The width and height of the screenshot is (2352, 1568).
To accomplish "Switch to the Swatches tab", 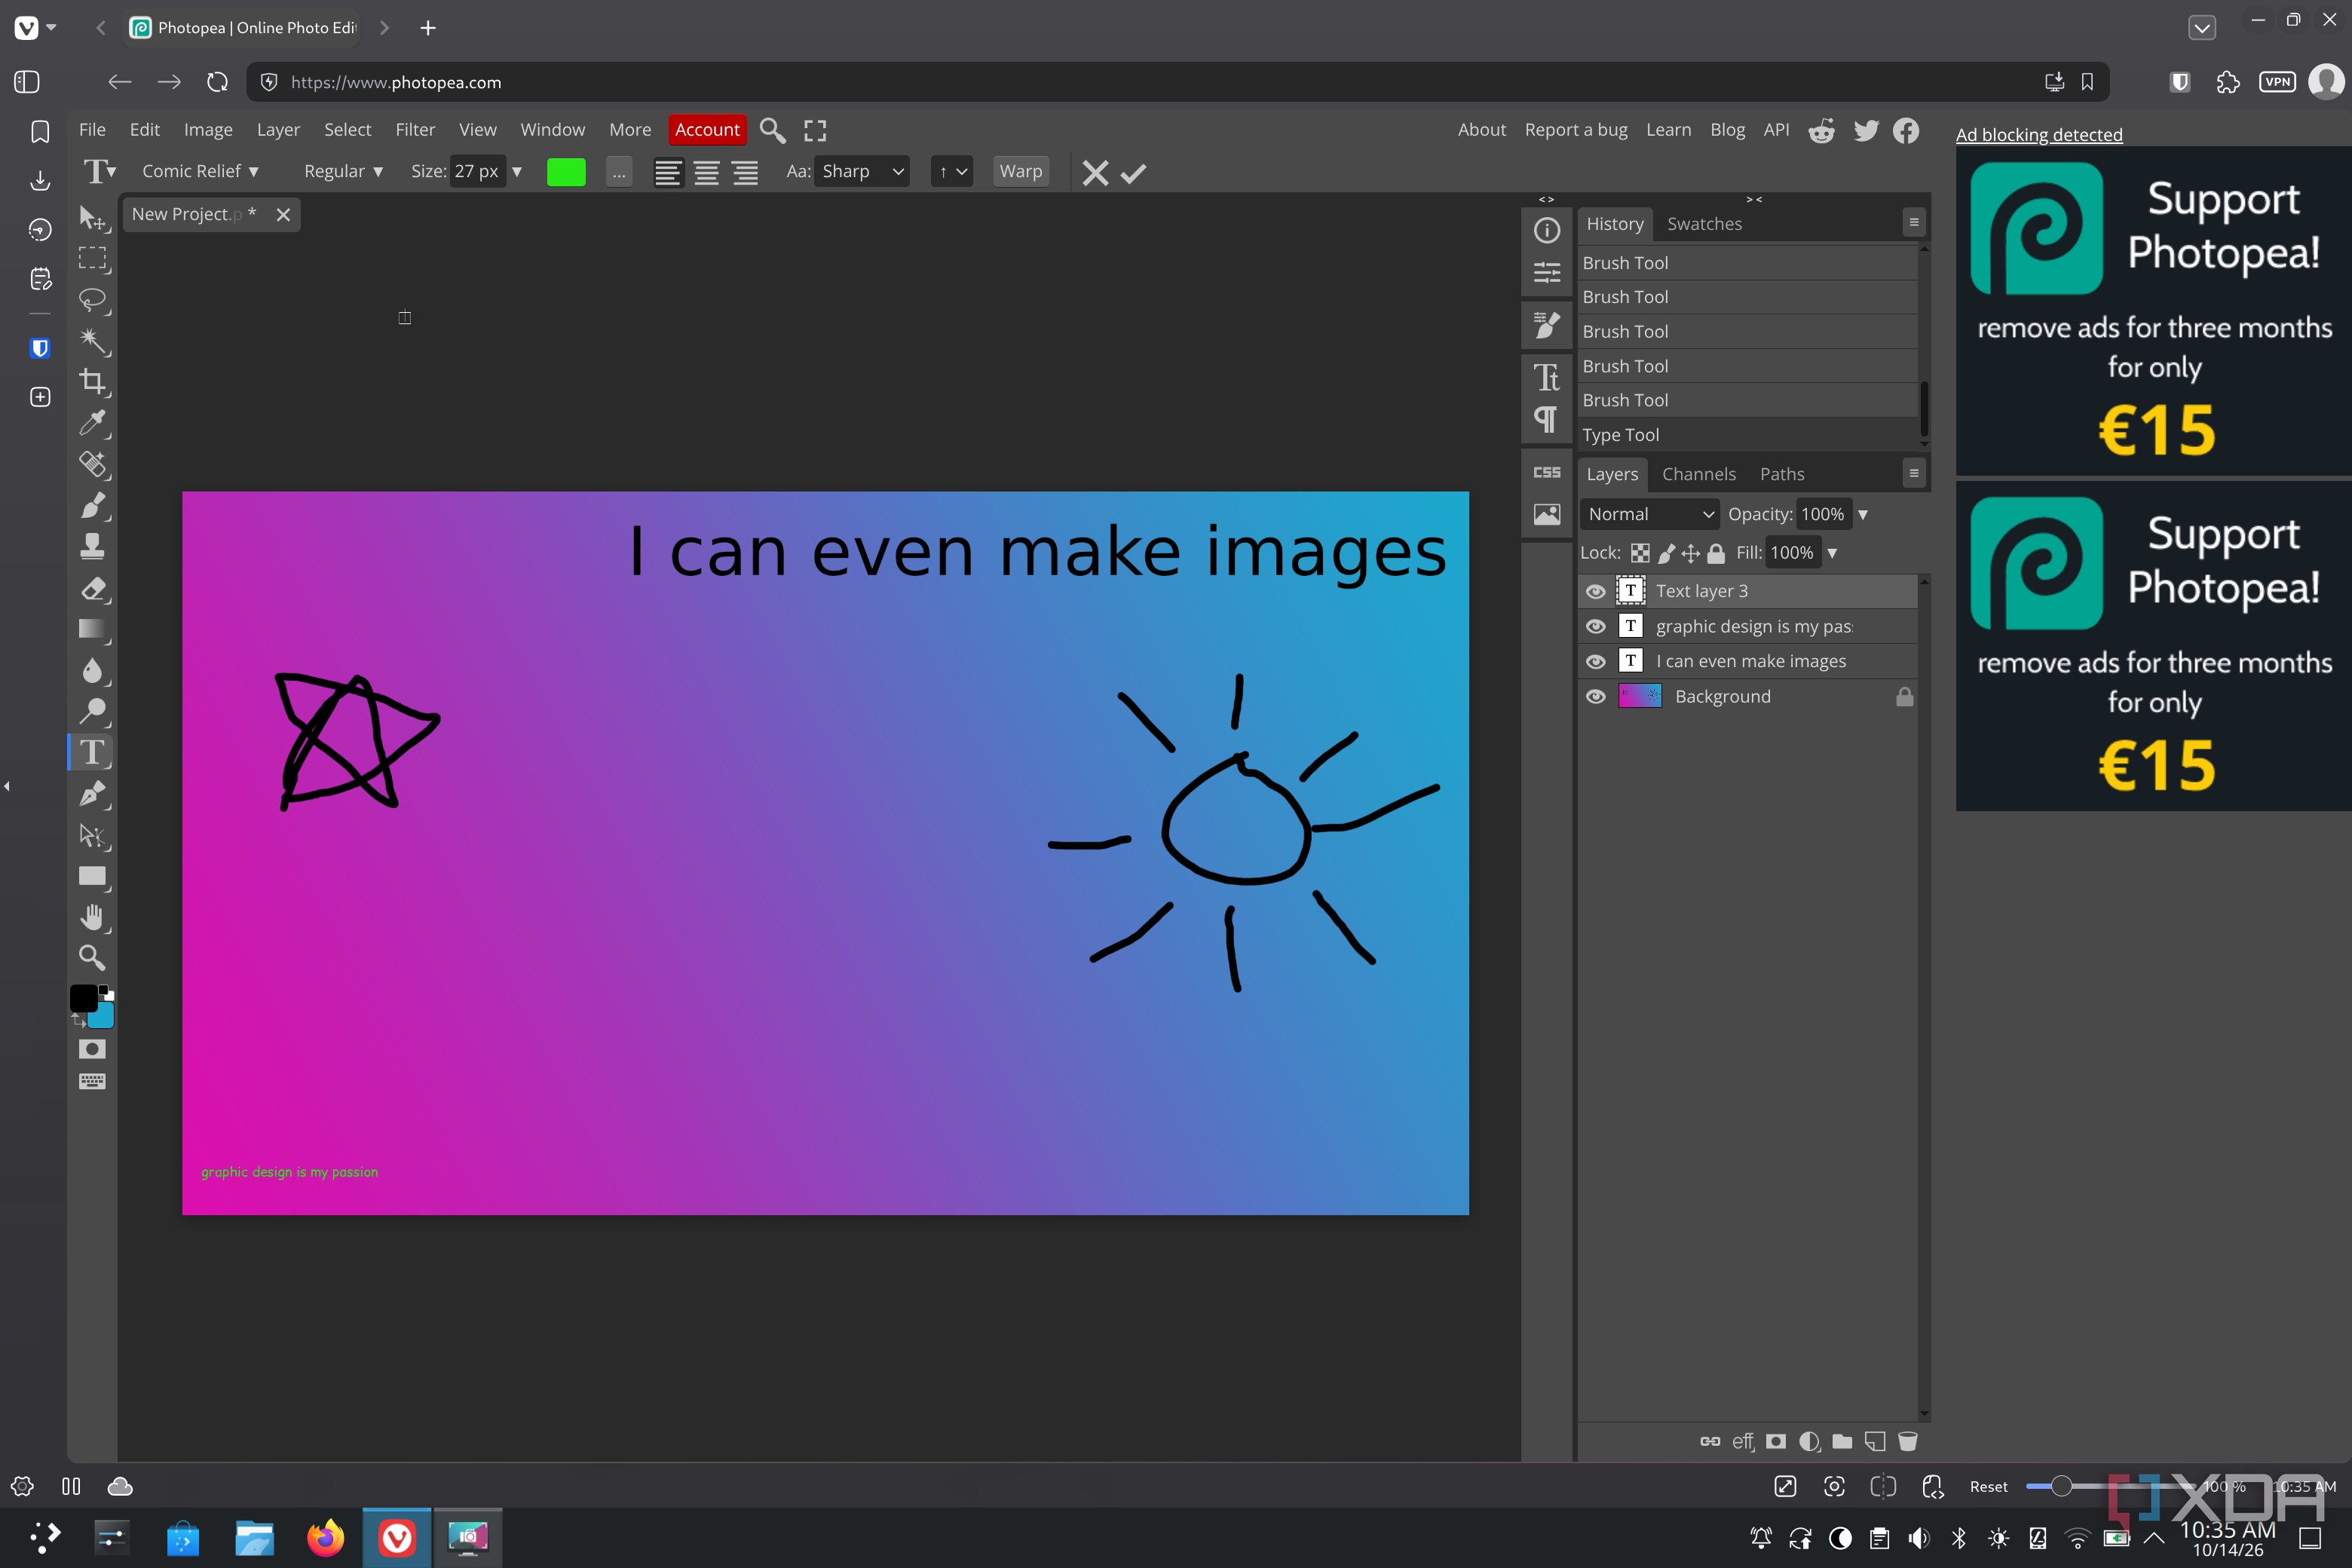I will click(1704, 224).
